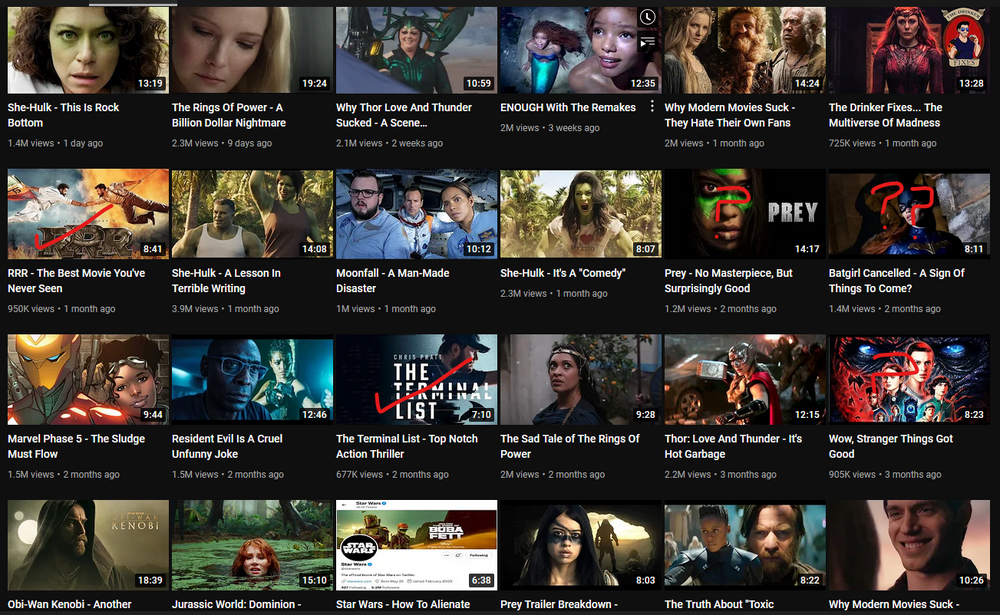Click Add to queue icon on Remakes thumbnail
The height and width of the screenshot is (615, 1000).
[647, 42]
